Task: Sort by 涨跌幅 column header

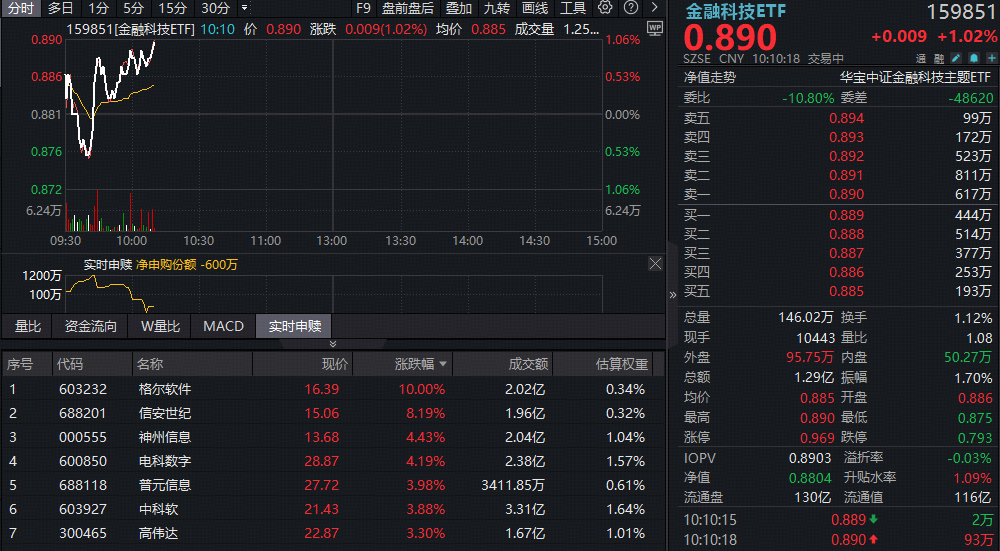Action: pos(420,364)
